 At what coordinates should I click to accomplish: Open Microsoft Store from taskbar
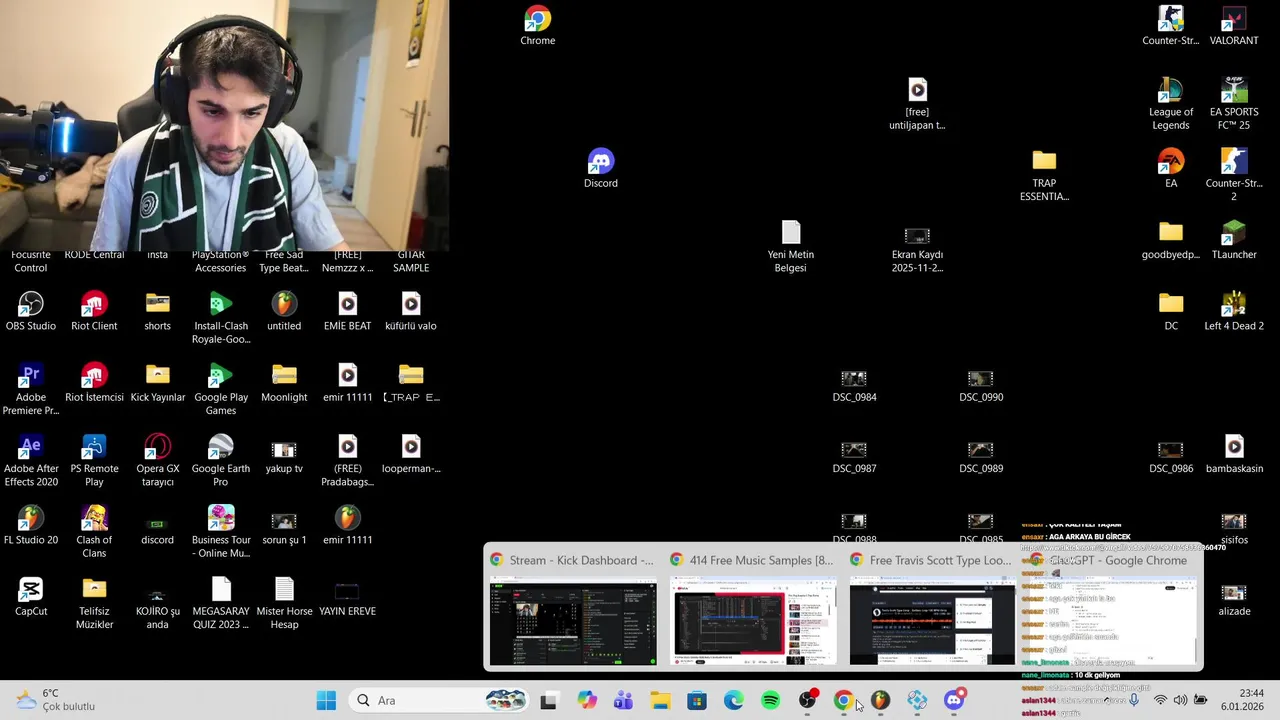click(697, 700)
